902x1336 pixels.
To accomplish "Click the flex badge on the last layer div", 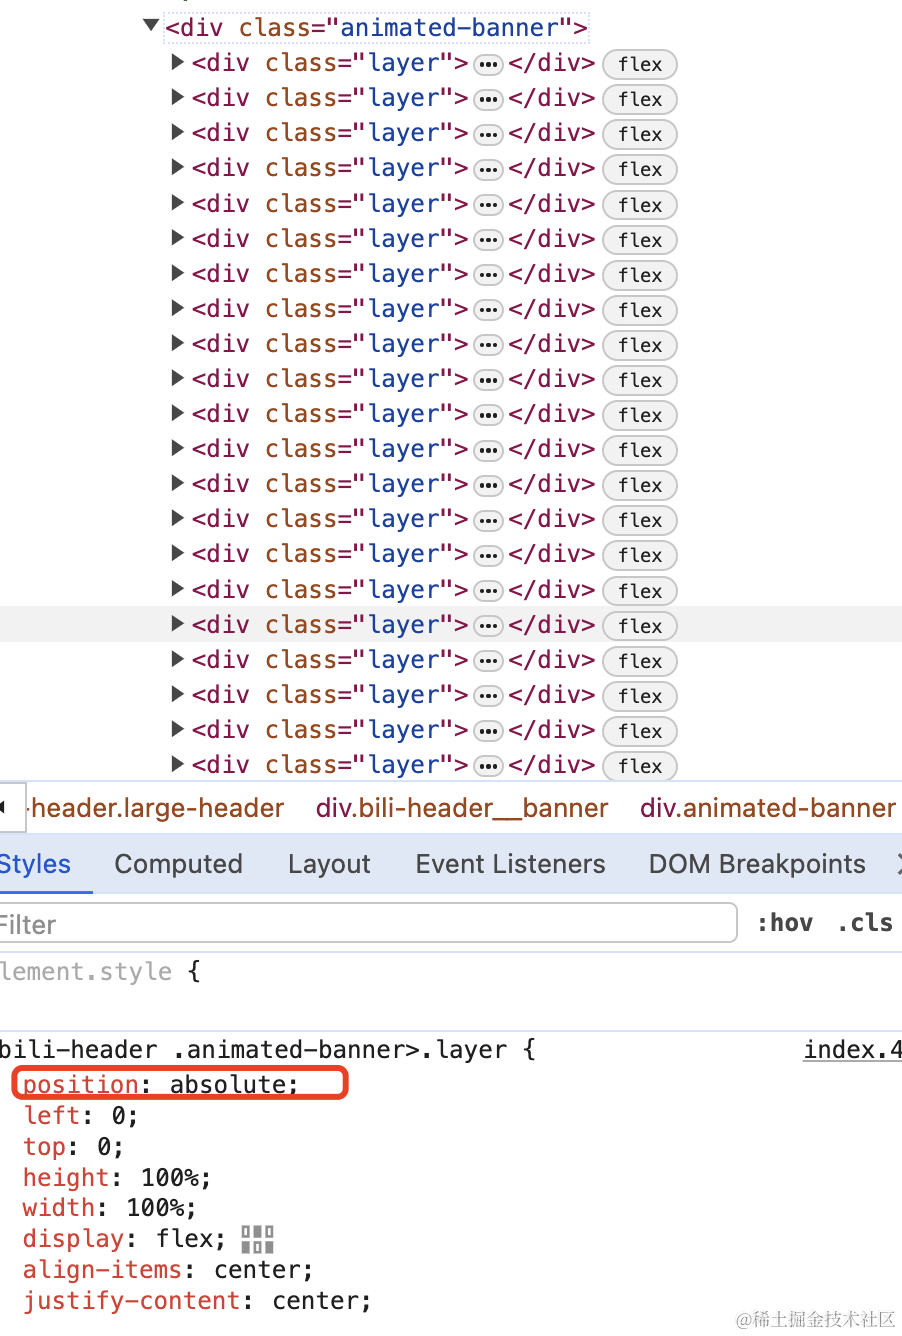I will [640, 766].
